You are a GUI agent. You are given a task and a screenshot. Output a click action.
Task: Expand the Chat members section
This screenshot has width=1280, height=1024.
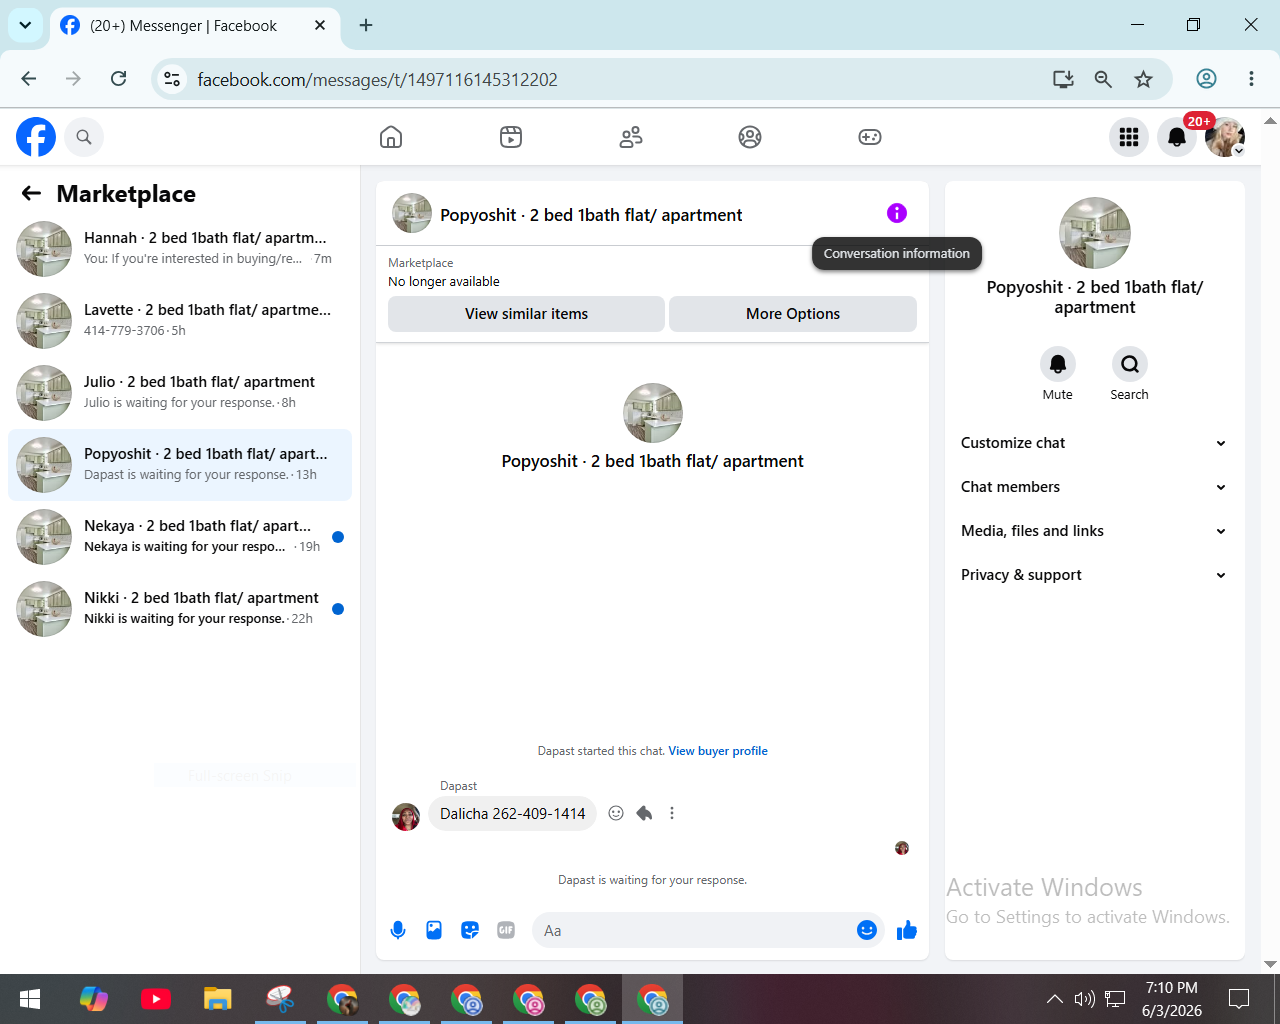1094,487
